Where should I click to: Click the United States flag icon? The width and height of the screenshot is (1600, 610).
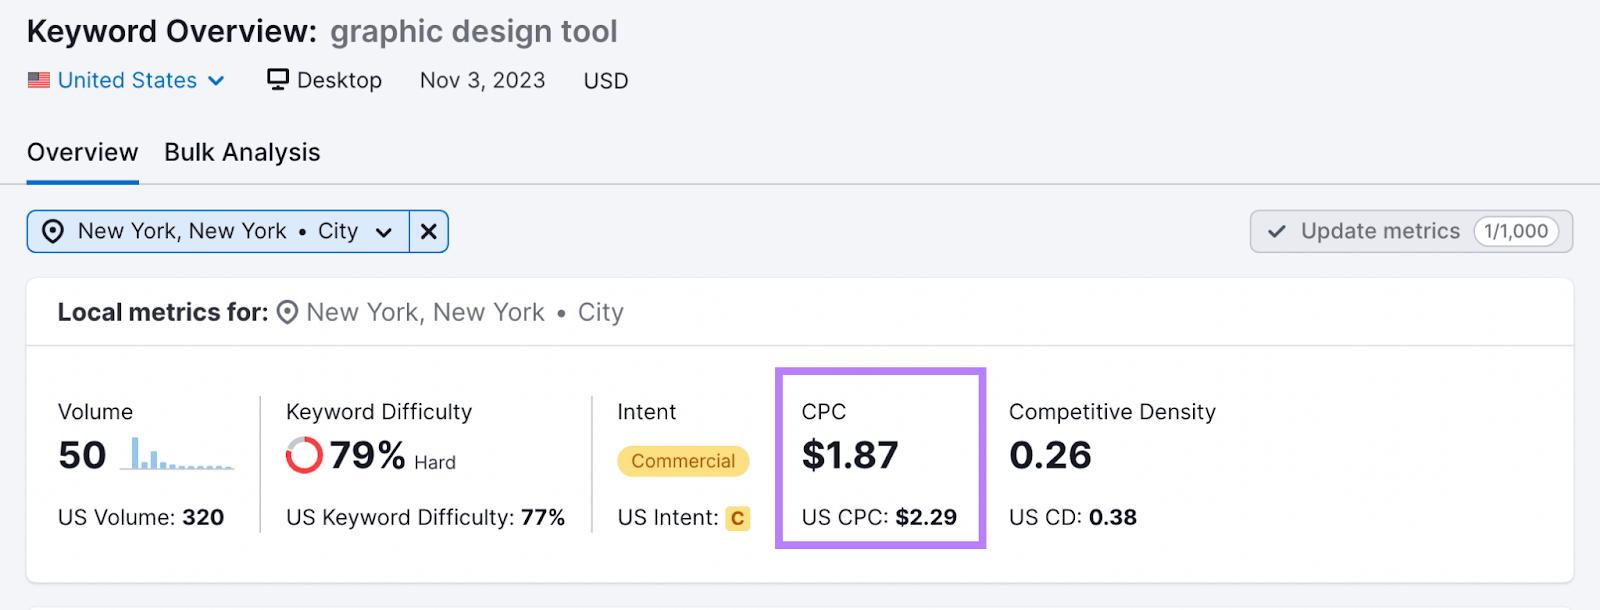[38, 80]
